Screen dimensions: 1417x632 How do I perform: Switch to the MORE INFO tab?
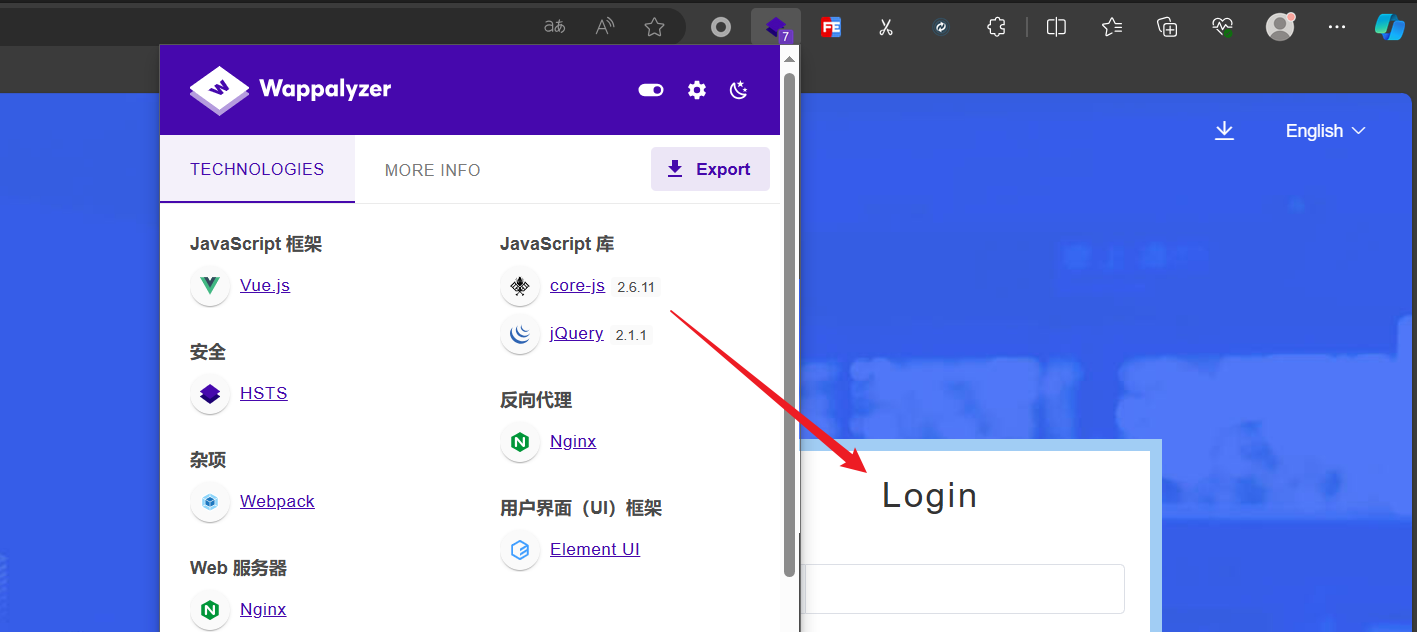433,170
